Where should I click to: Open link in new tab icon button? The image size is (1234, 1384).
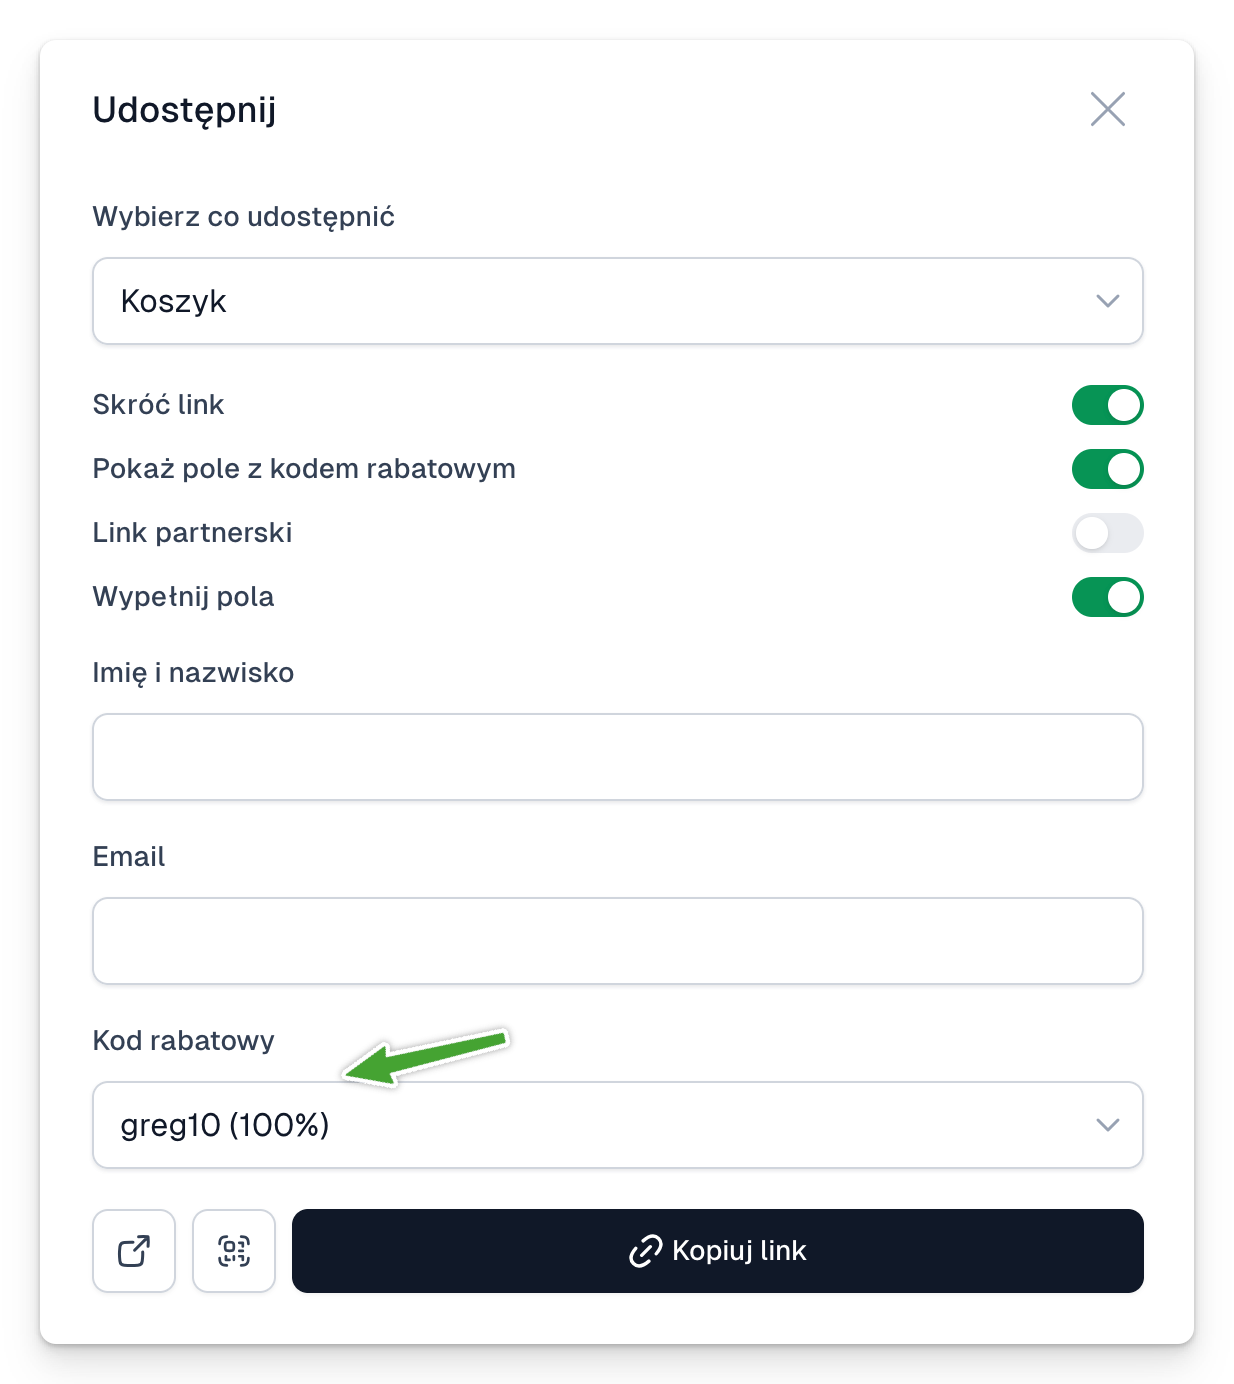click(134, 1251)
